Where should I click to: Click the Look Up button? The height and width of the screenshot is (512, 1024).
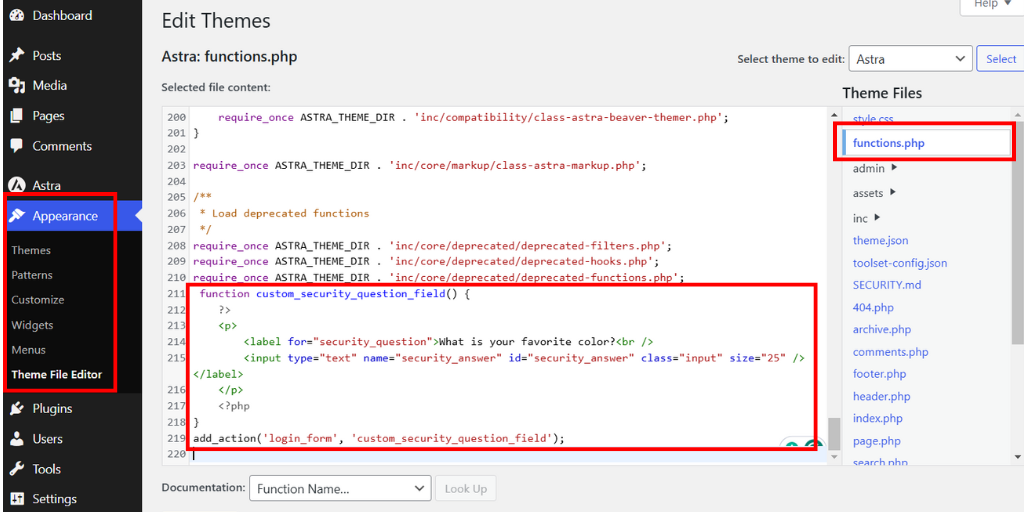pos(466,488)
